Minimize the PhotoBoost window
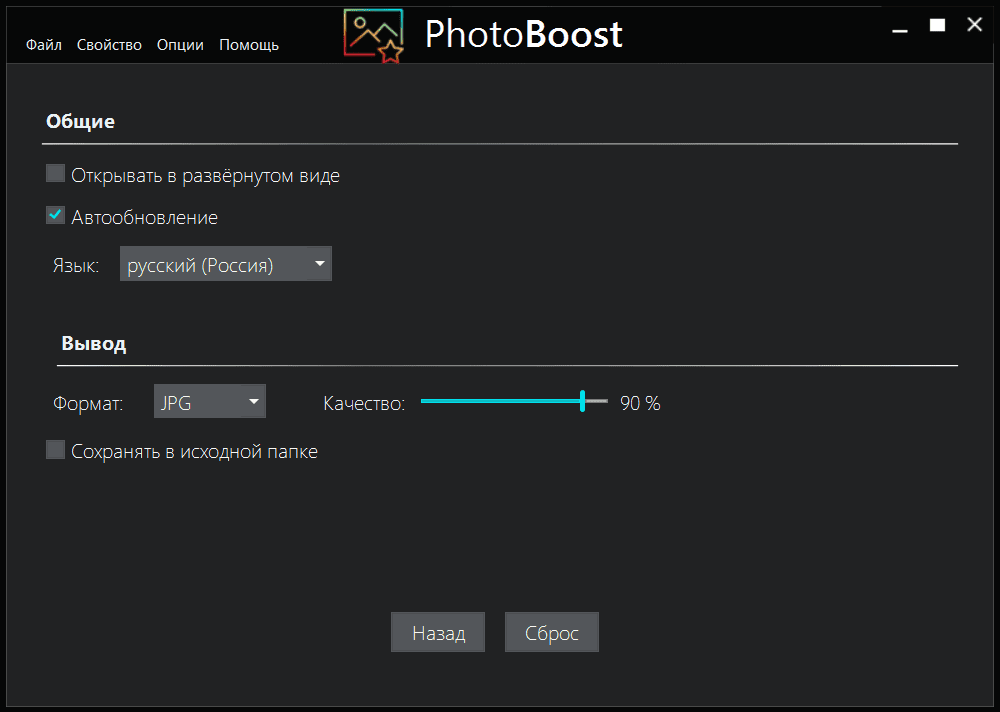The height and width of the screenshot is (712, 1000). coord(900,29)
